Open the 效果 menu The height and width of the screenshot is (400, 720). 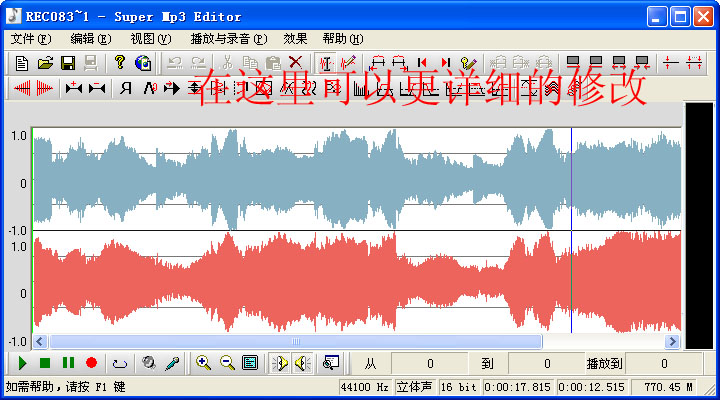[x=295, y=39]
